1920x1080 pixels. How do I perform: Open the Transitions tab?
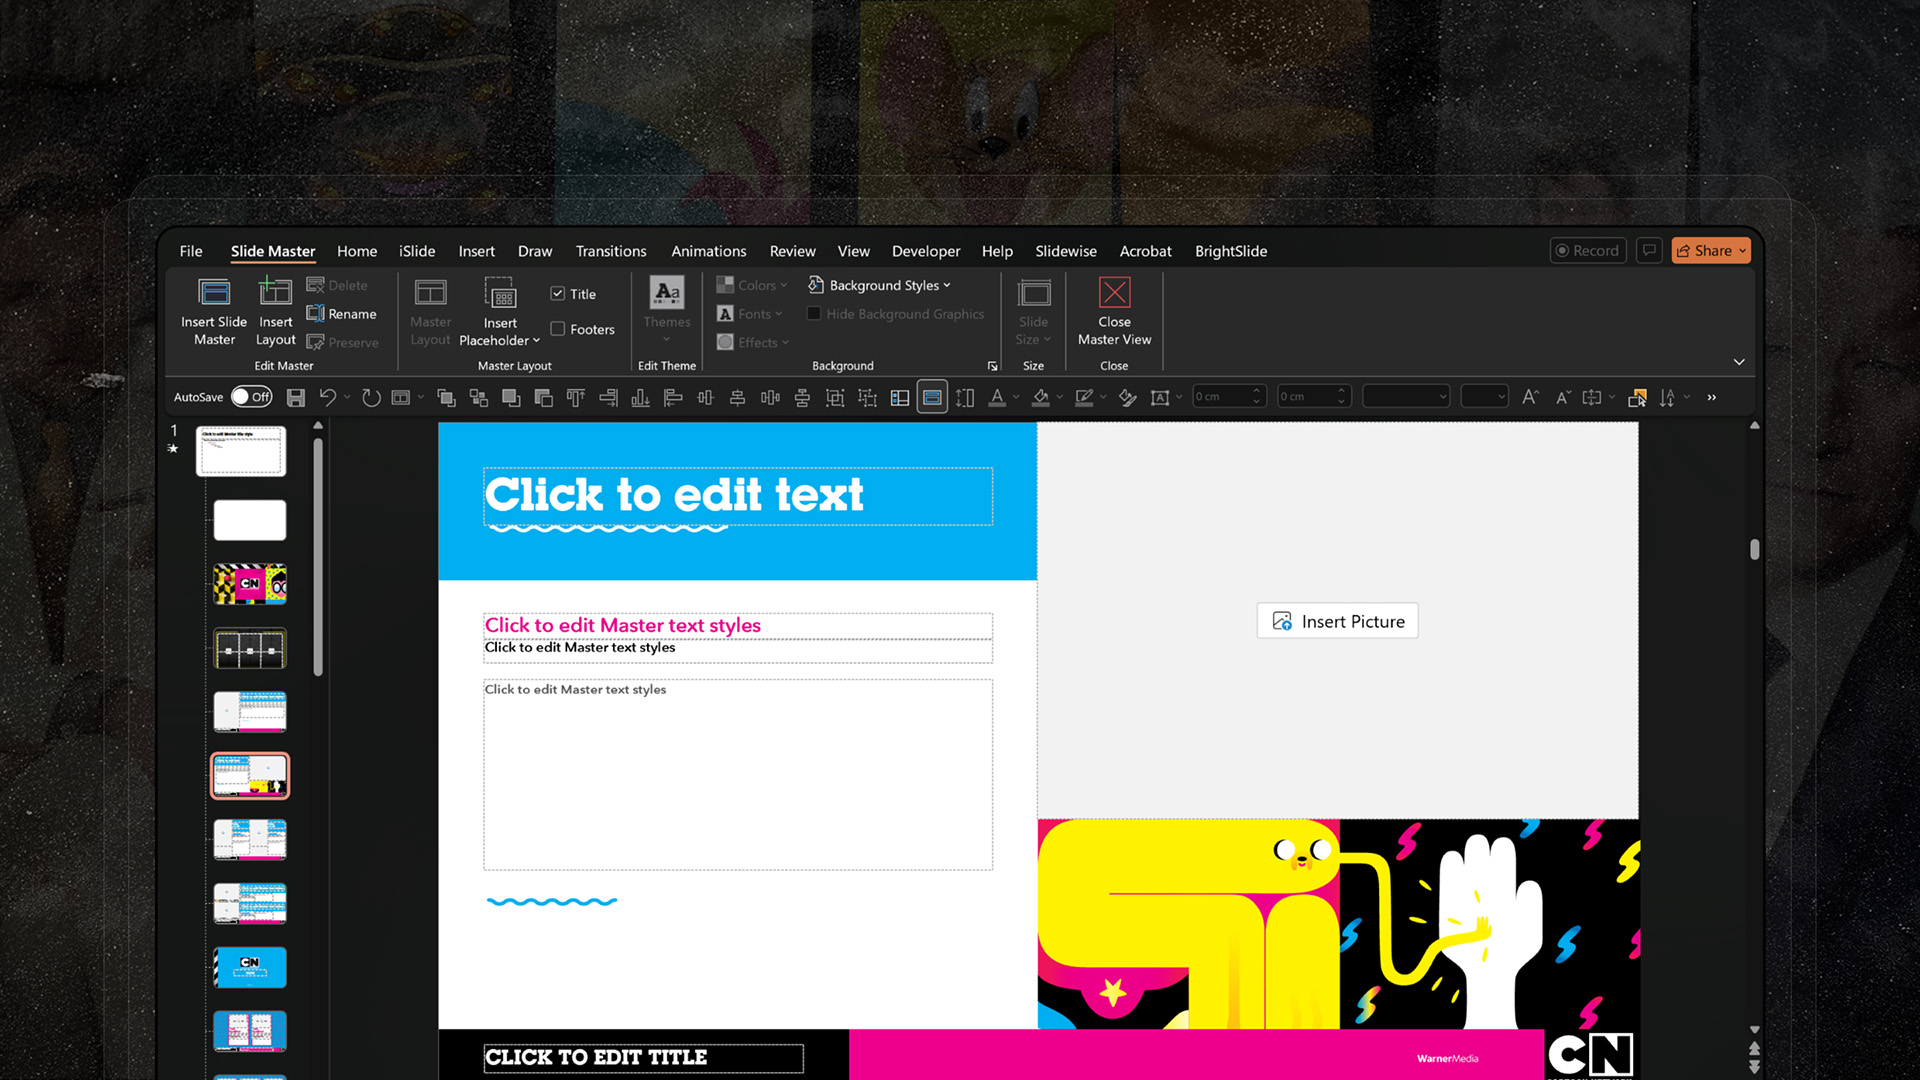(611, 251)
